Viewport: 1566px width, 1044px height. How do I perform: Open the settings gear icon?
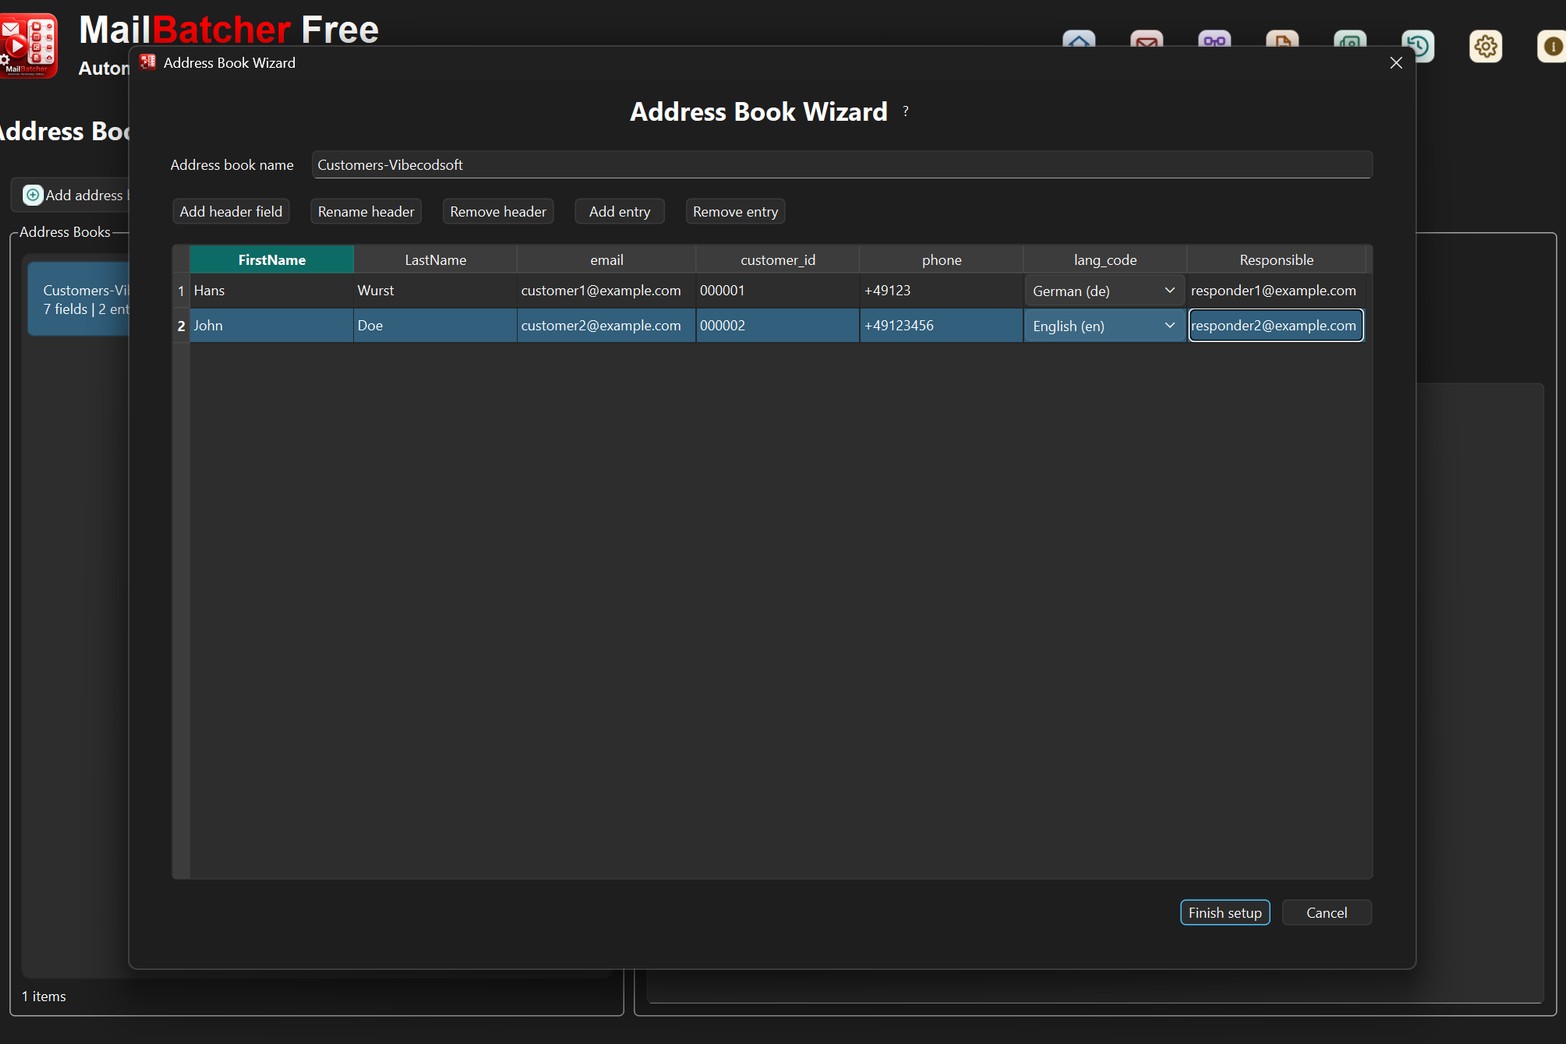(x=1486, y=46)
